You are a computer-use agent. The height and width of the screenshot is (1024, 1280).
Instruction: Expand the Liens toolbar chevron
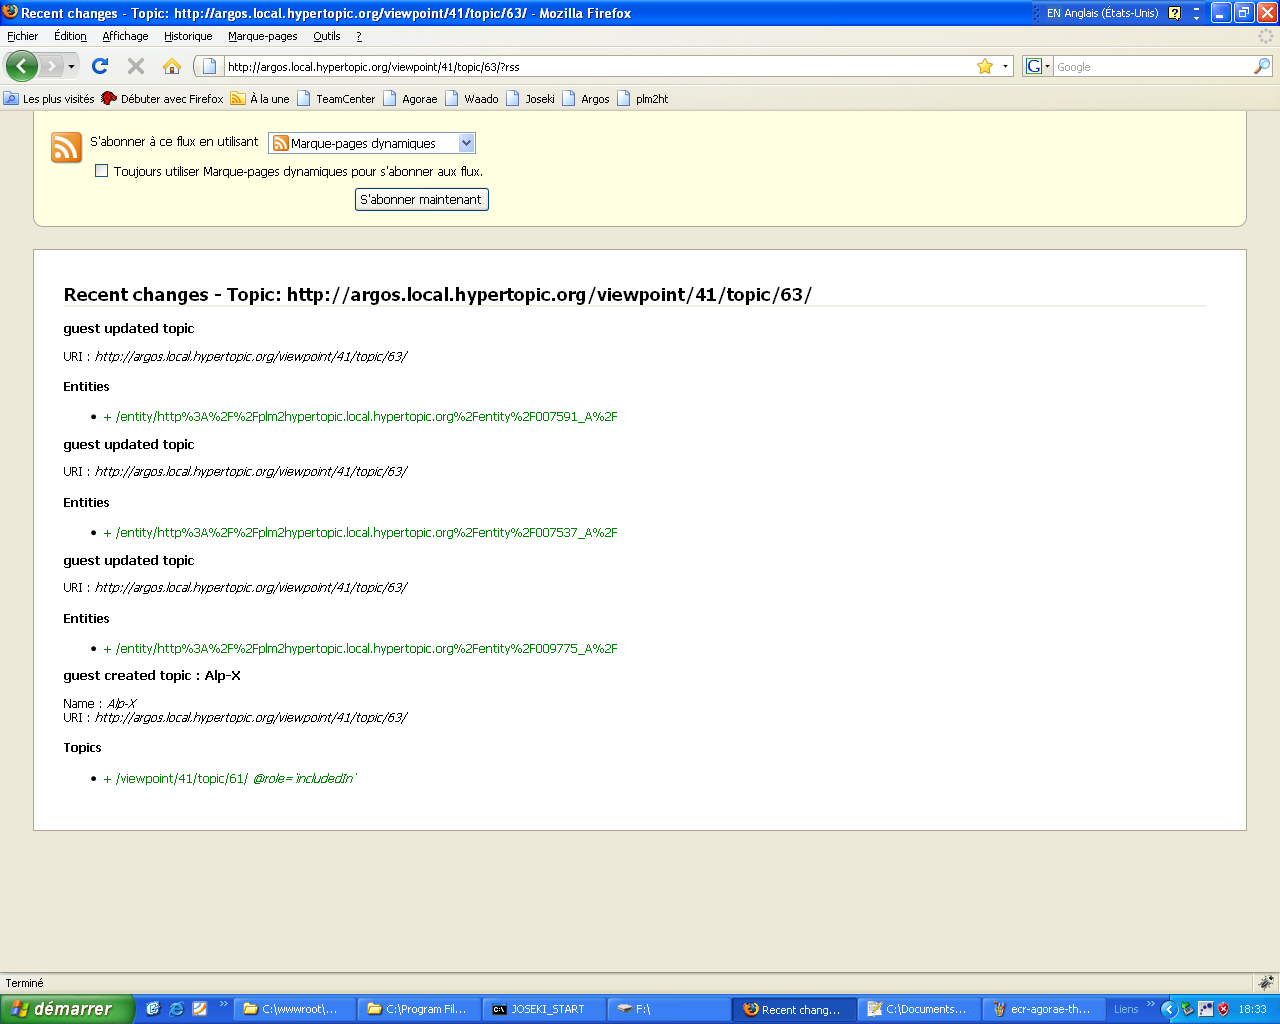point(1151,1004)
